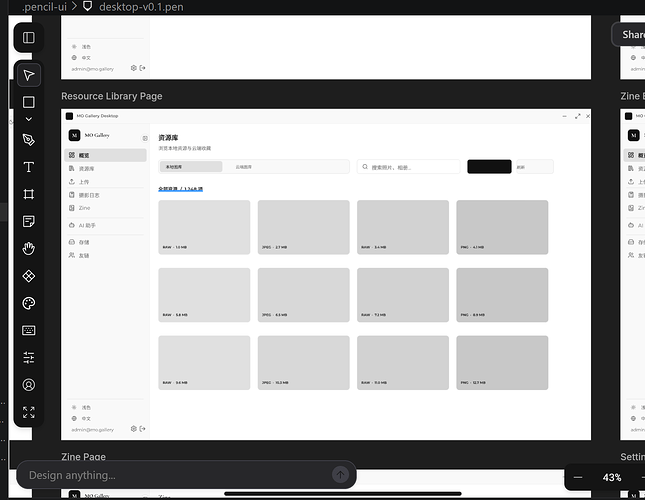645x500 pixels.
Task: Click the settings gear in the top frame
Action: [134, 68]
